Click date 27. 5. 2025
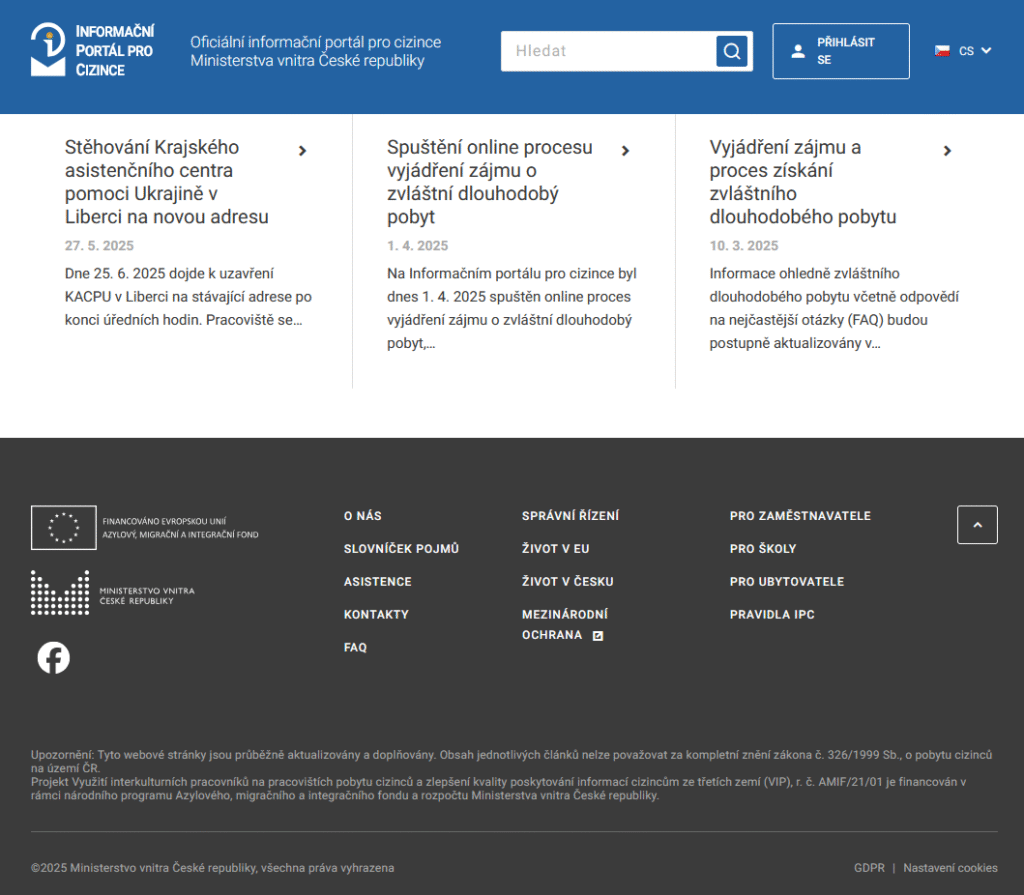Viewport: 1024px width, 895px height. pyautogui.click(x=99, y=246)
